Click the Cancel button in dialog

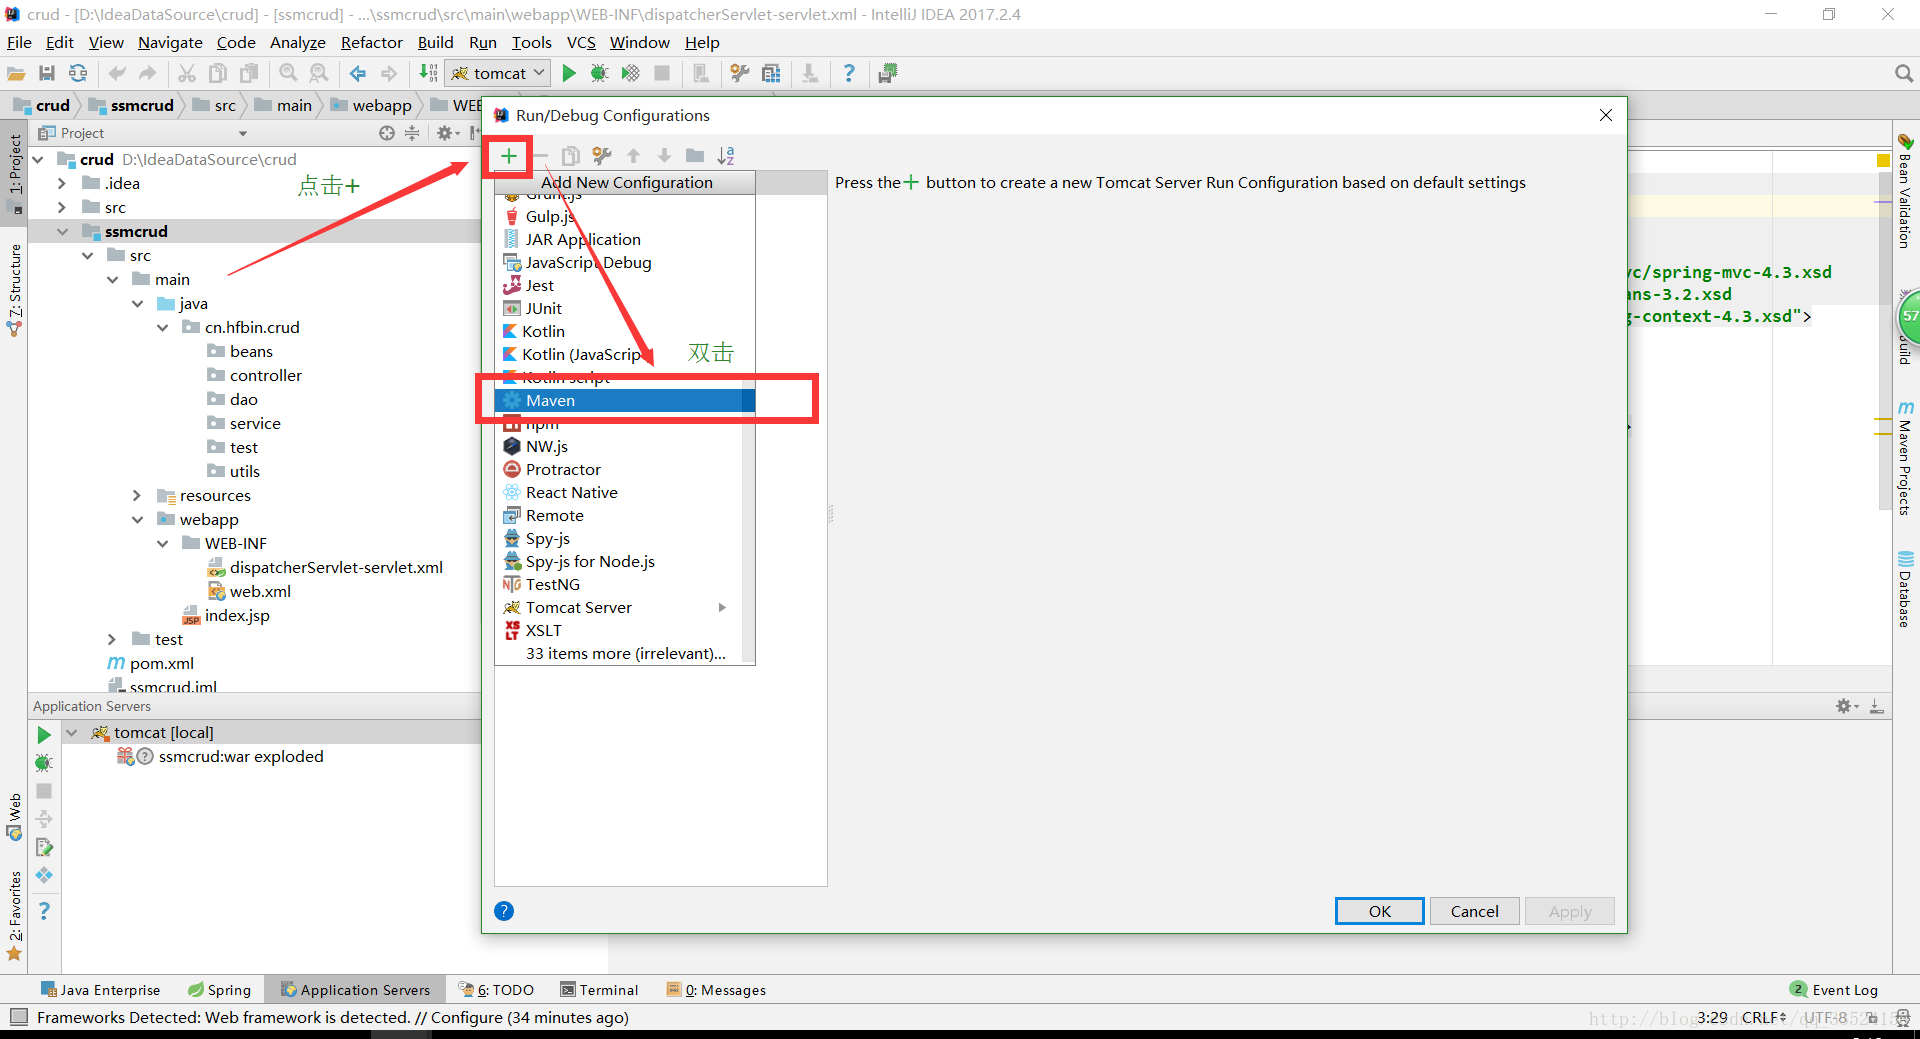point(1474,911)
